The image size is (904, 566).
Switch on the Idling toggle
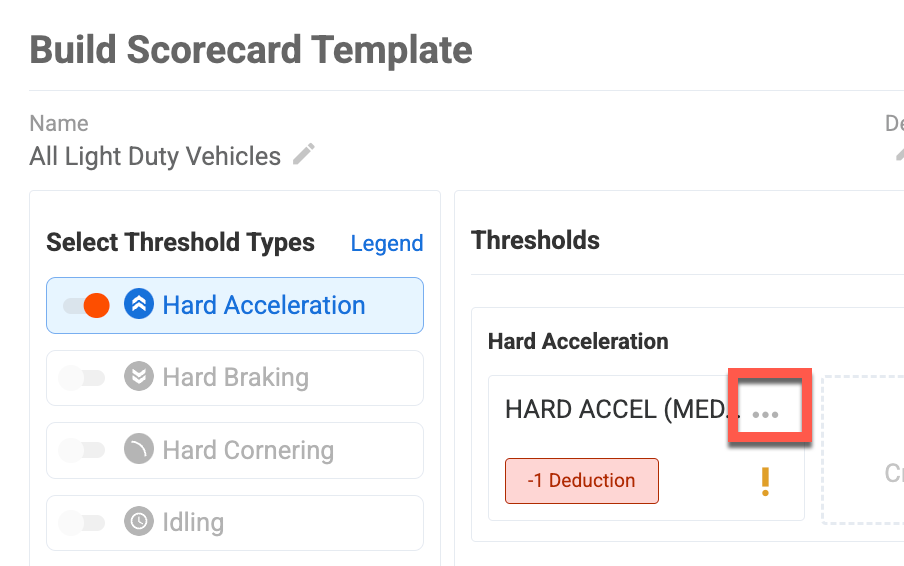[82, 523]
